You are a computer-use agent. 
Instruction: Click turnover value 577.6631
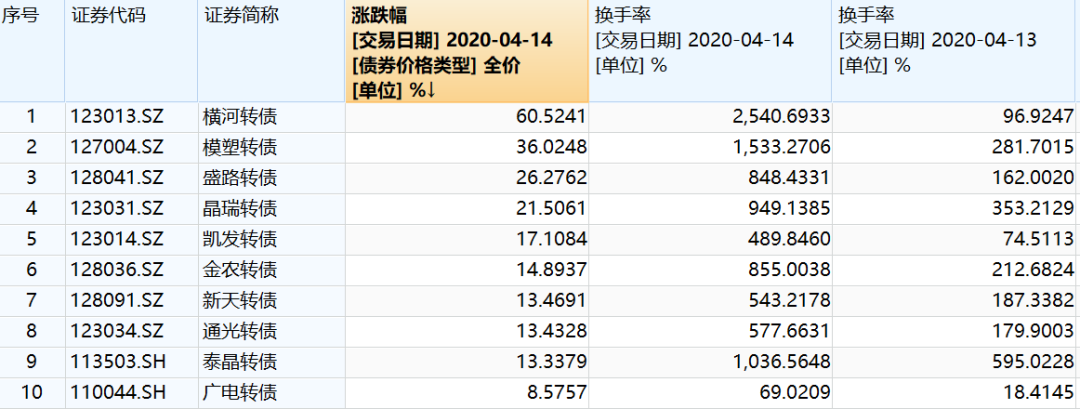[791, 332]
